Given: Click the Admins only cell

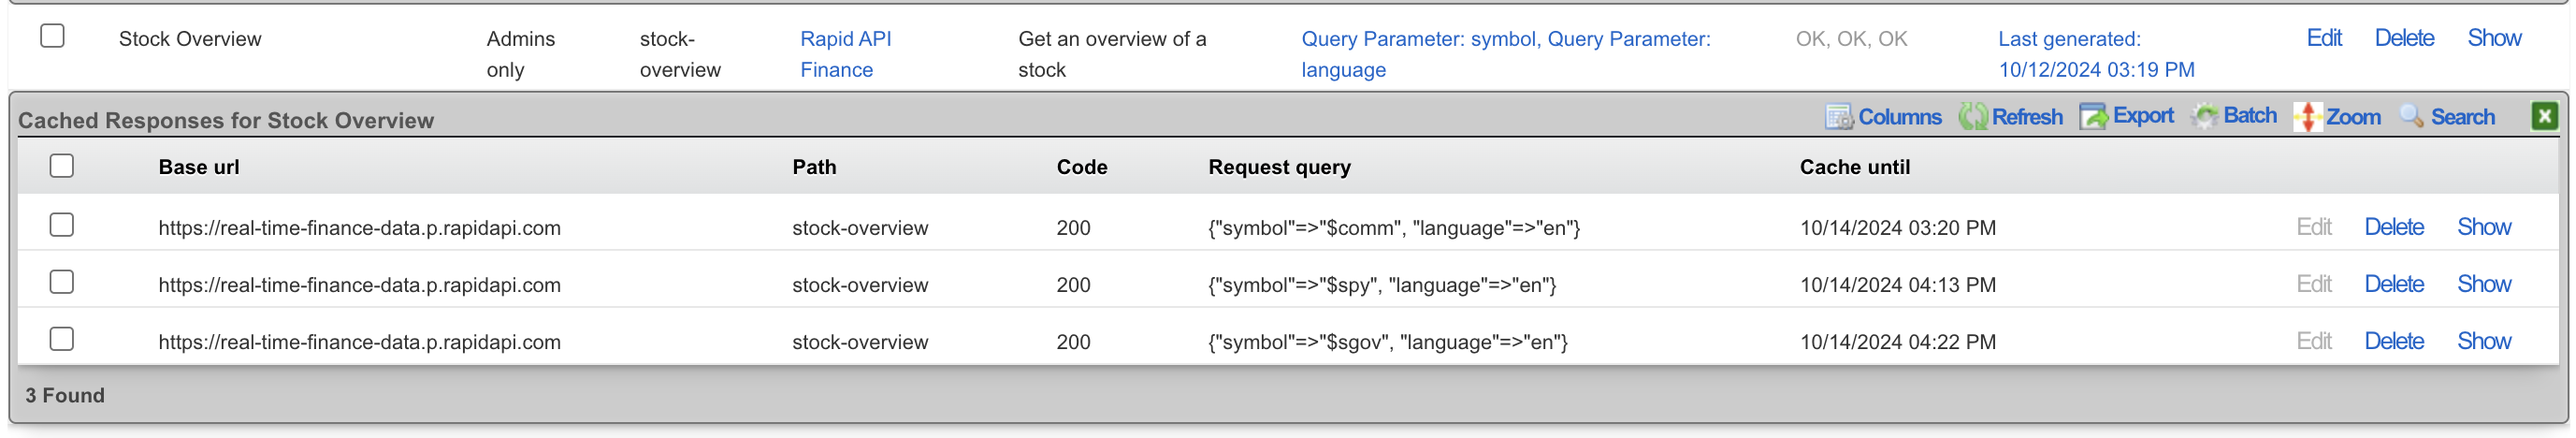Looking at the screenshot, I should (520, 54).
